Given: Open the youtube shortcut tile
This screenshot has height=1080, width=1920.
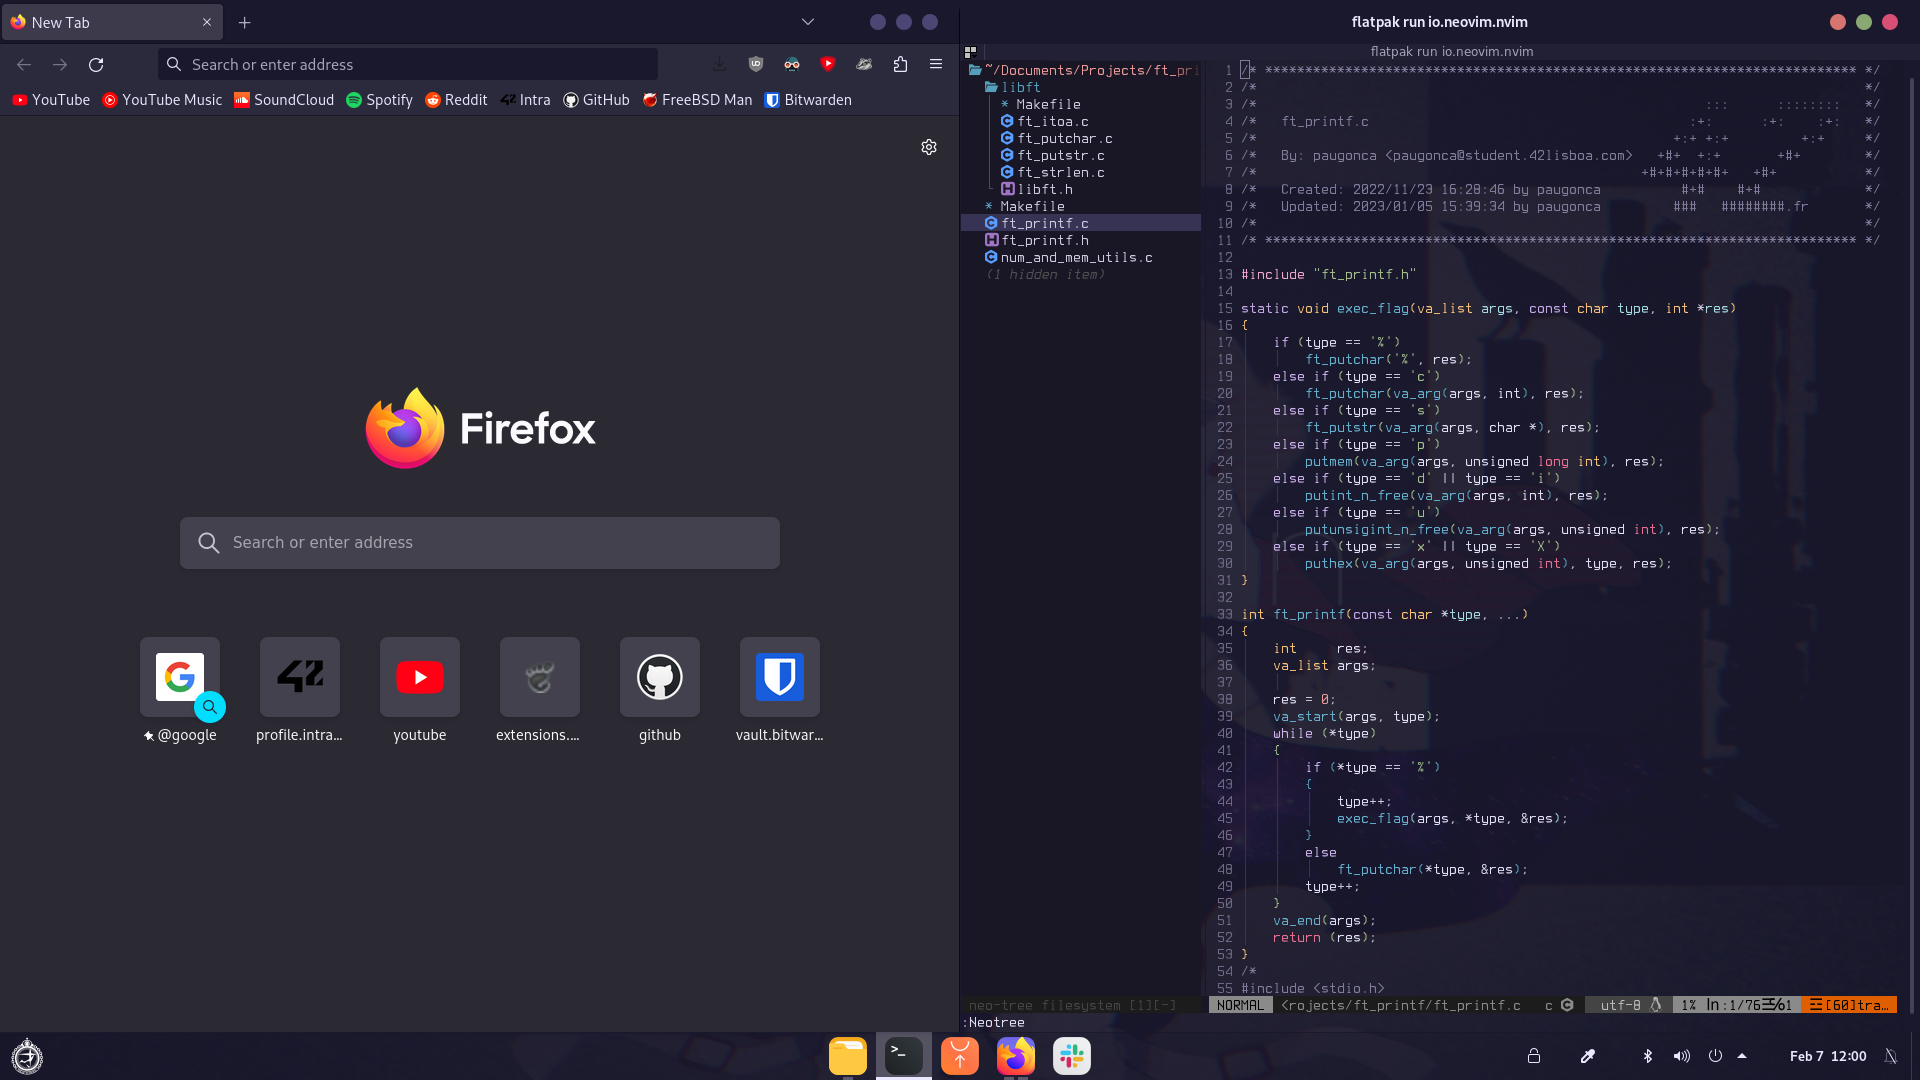Looking at the screenshot, I should [x=420, y=678].
